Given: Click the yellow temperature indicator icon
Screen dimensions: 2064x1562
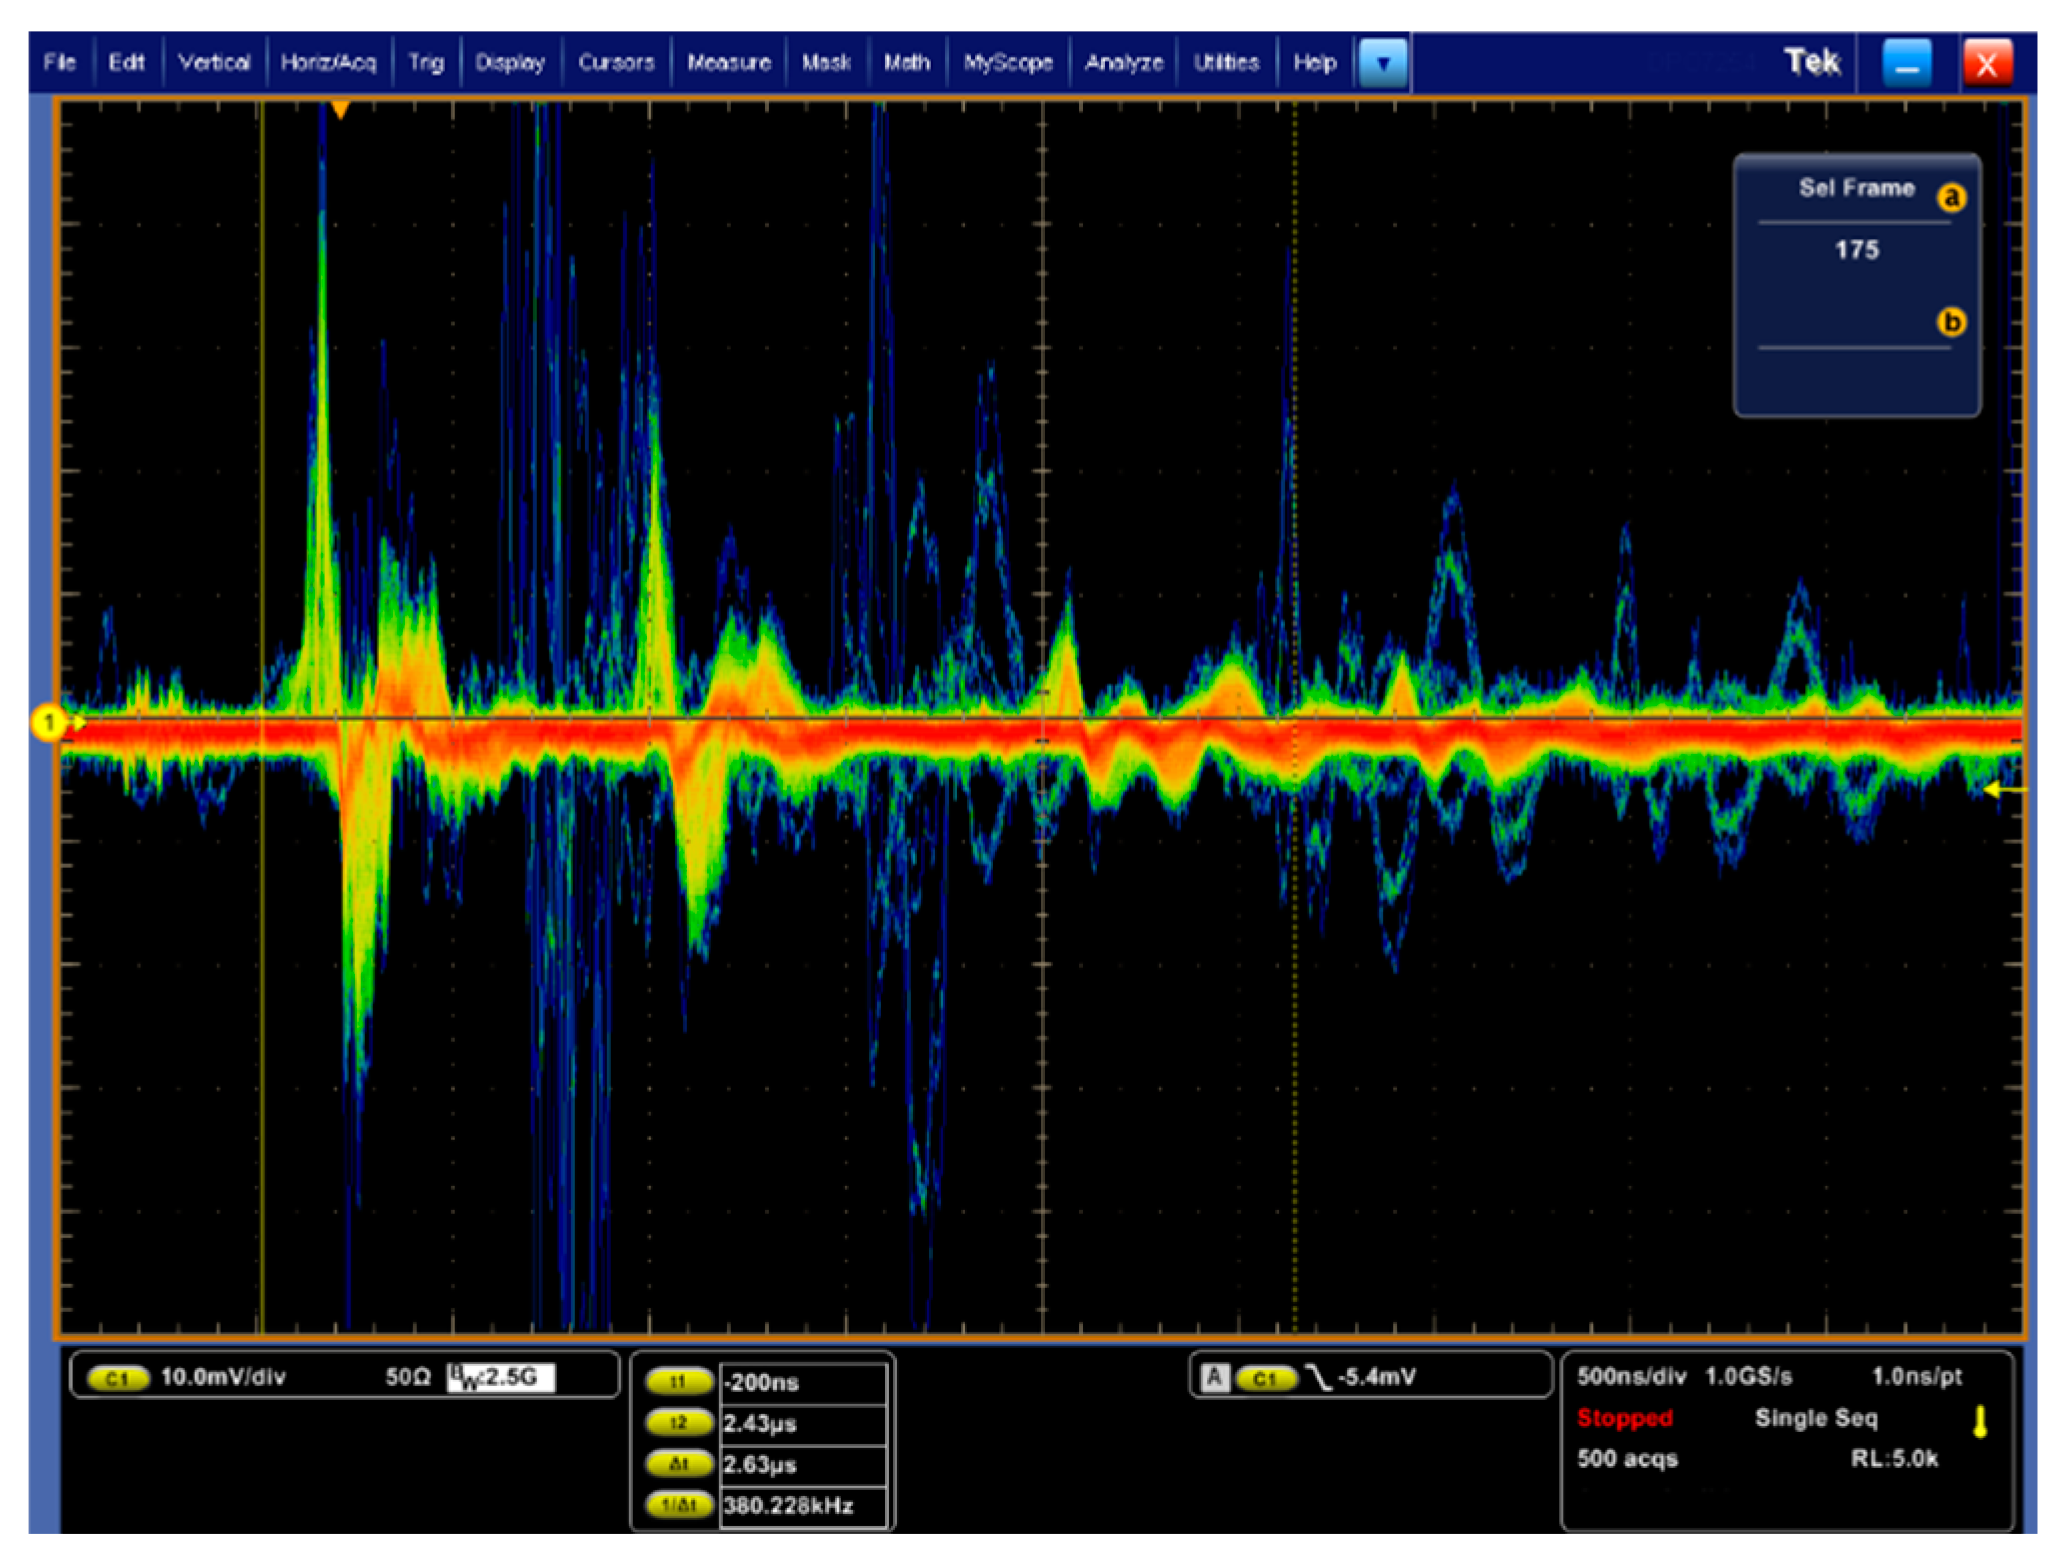Looking at the screenshot, I should (1979, 1421).
